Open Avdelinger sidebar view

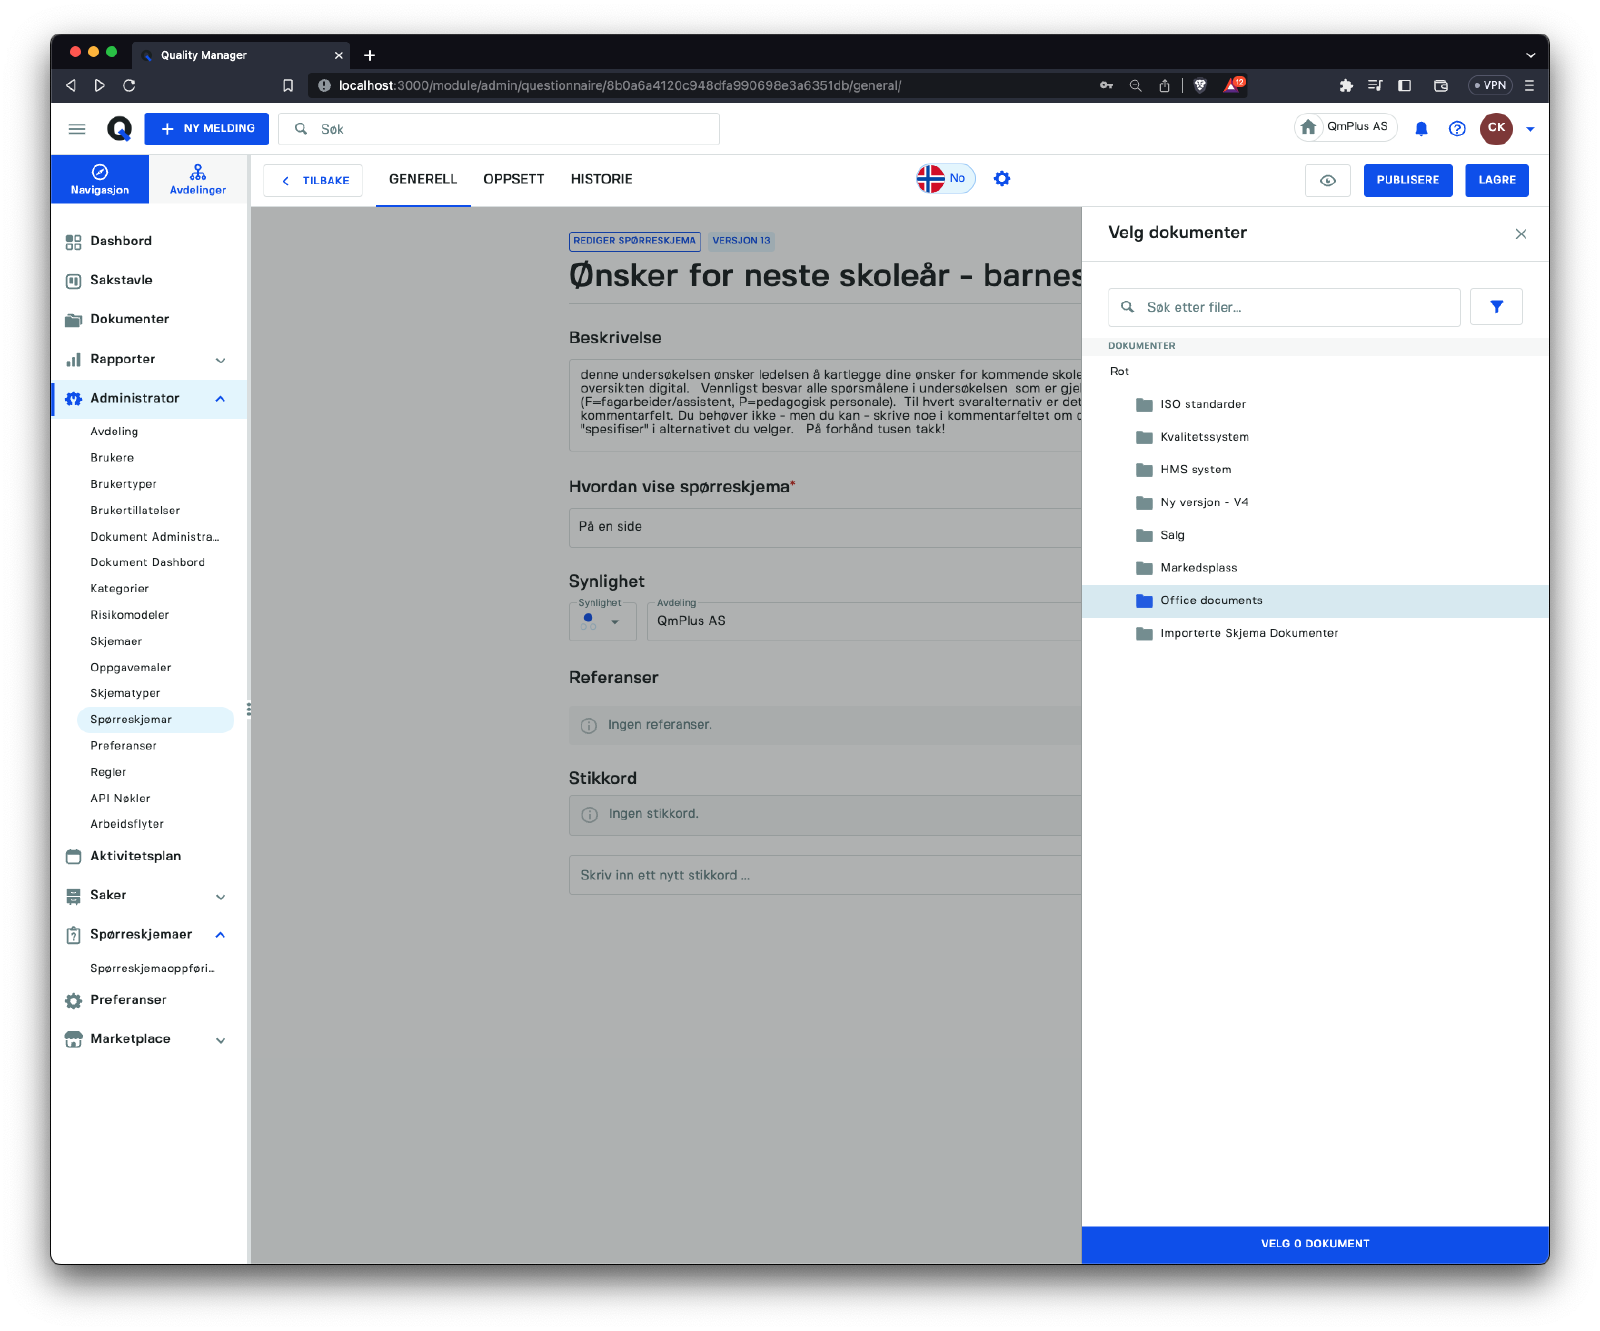[x=198, y=179]
